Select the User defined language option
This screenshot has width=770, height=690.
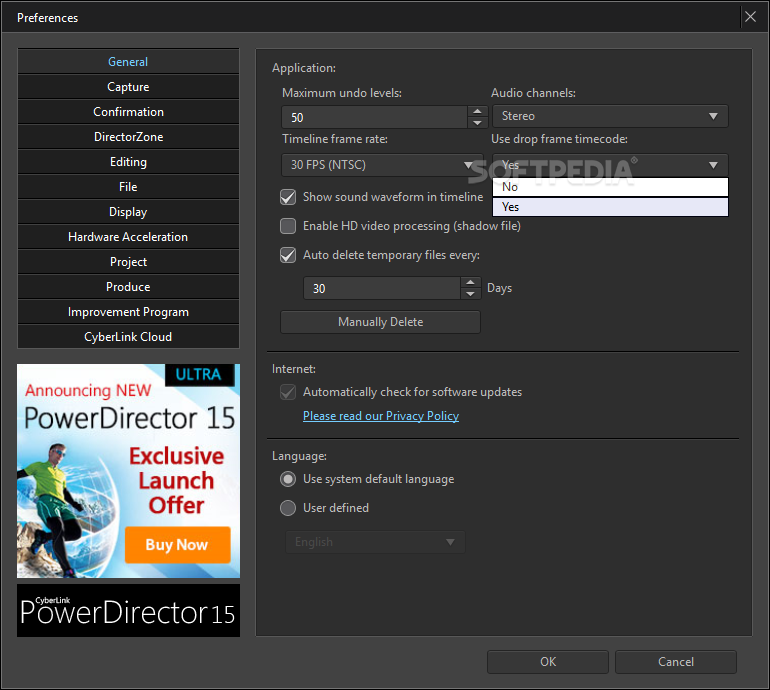tap(288, 508)
